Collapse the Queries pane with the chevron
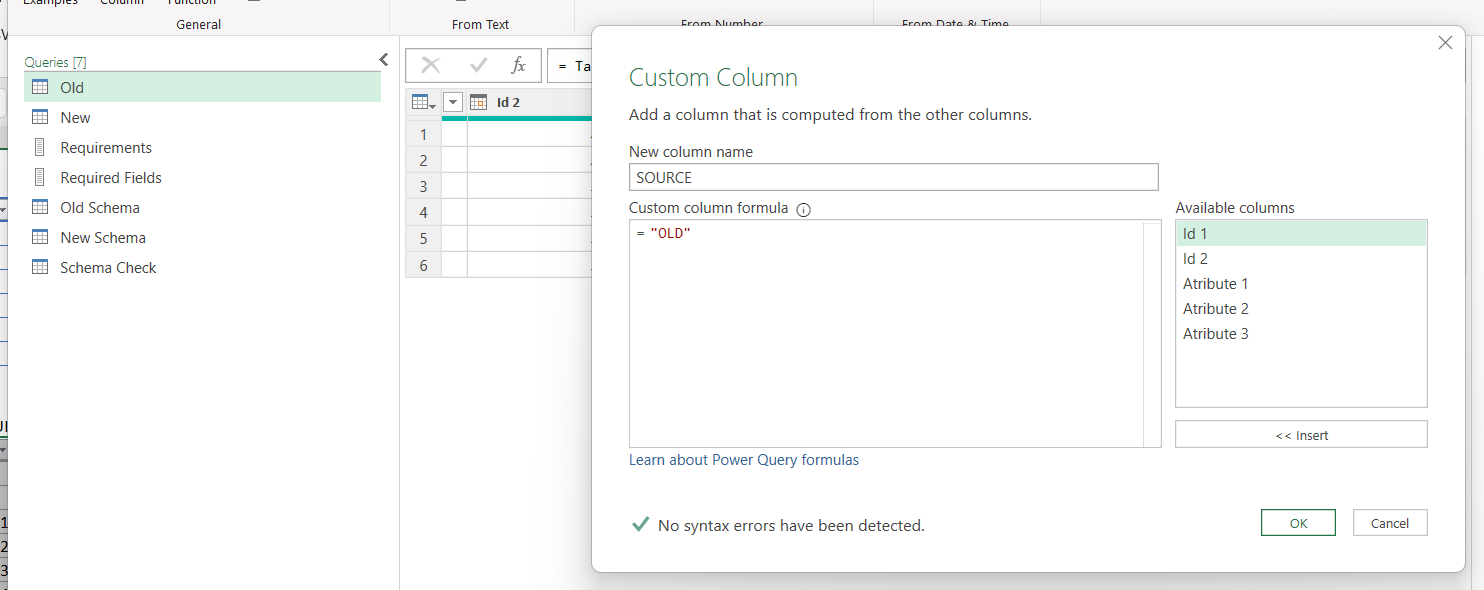Image resolution: width=1484 pixels, height=590 pixels. pos(383,60)
